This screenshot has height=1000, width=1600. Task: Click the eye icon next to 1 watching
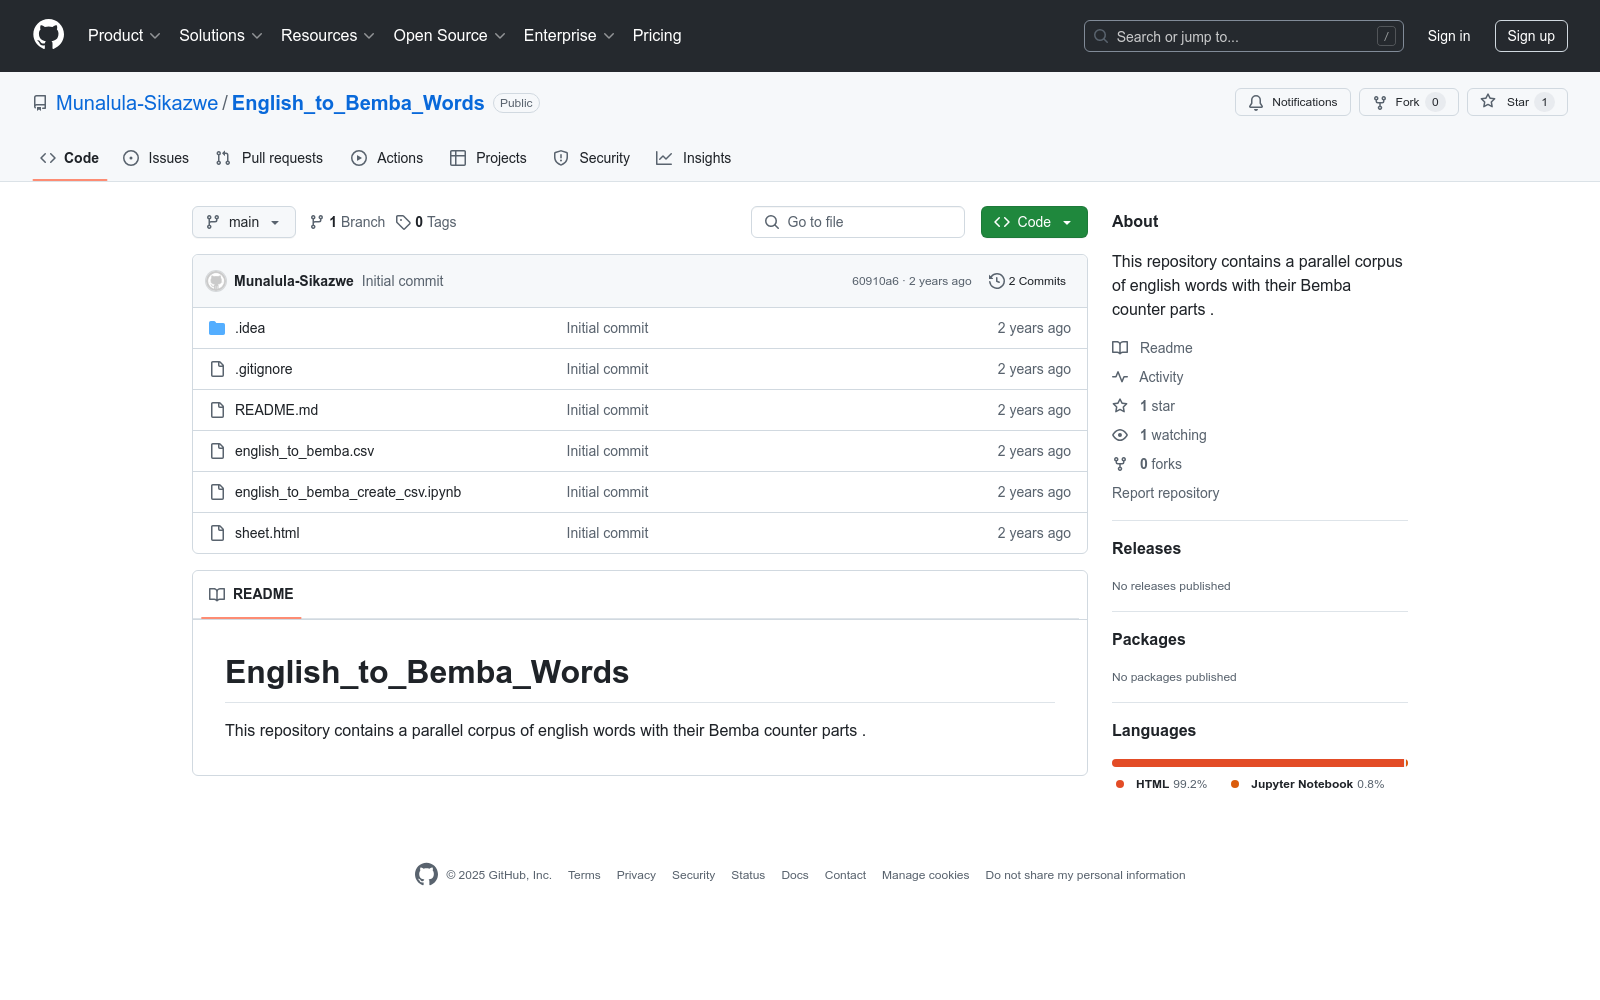pyautogui.click(x=1120, y=435)
